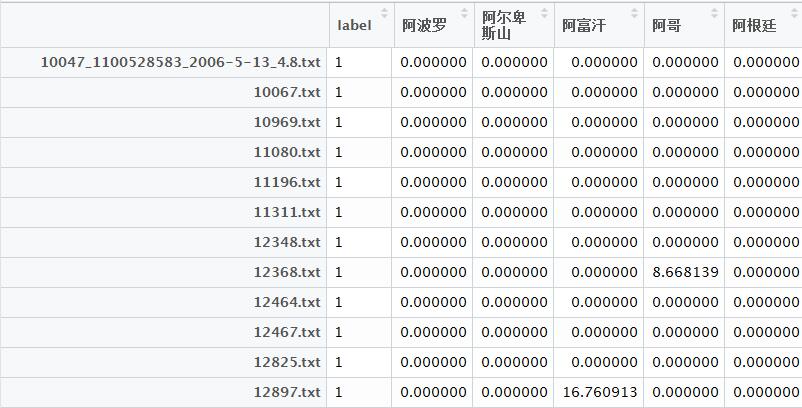Image resolution: width=802 pixels, height=408 pixels.
Task: Select the 阿根廷 column header text
Action: click(x=754, y=26)
